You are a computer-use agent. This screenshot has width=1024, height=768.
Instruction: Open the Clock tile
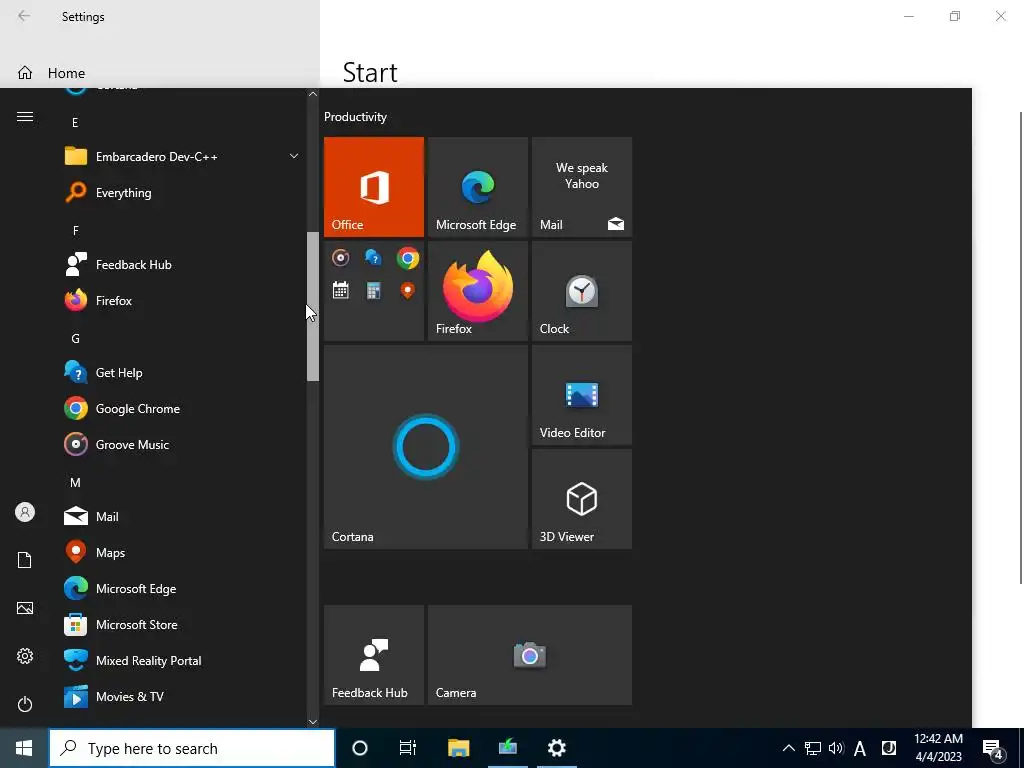(x=581, y=291)
